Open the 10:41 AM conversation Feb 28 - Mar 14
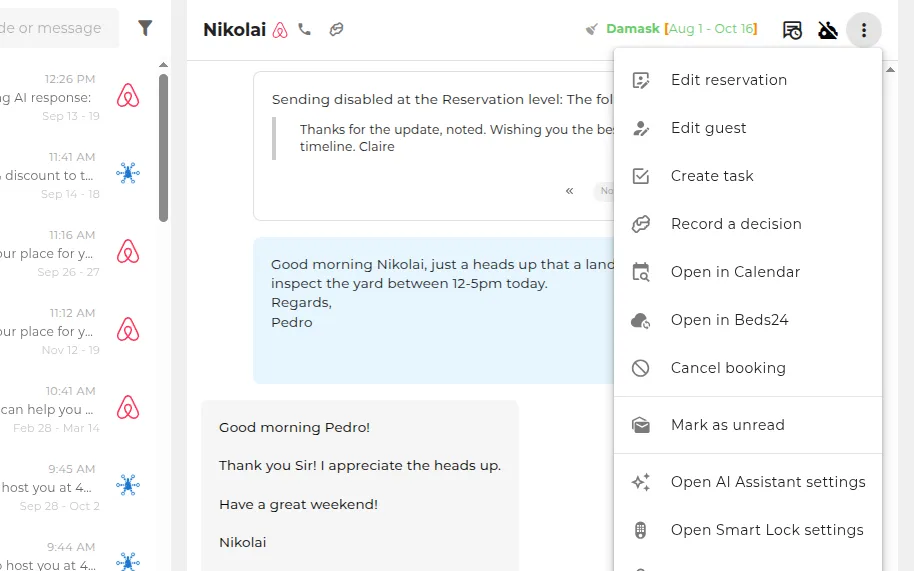The width and height of the screenshot is (914, 571). tap(76, 410)
